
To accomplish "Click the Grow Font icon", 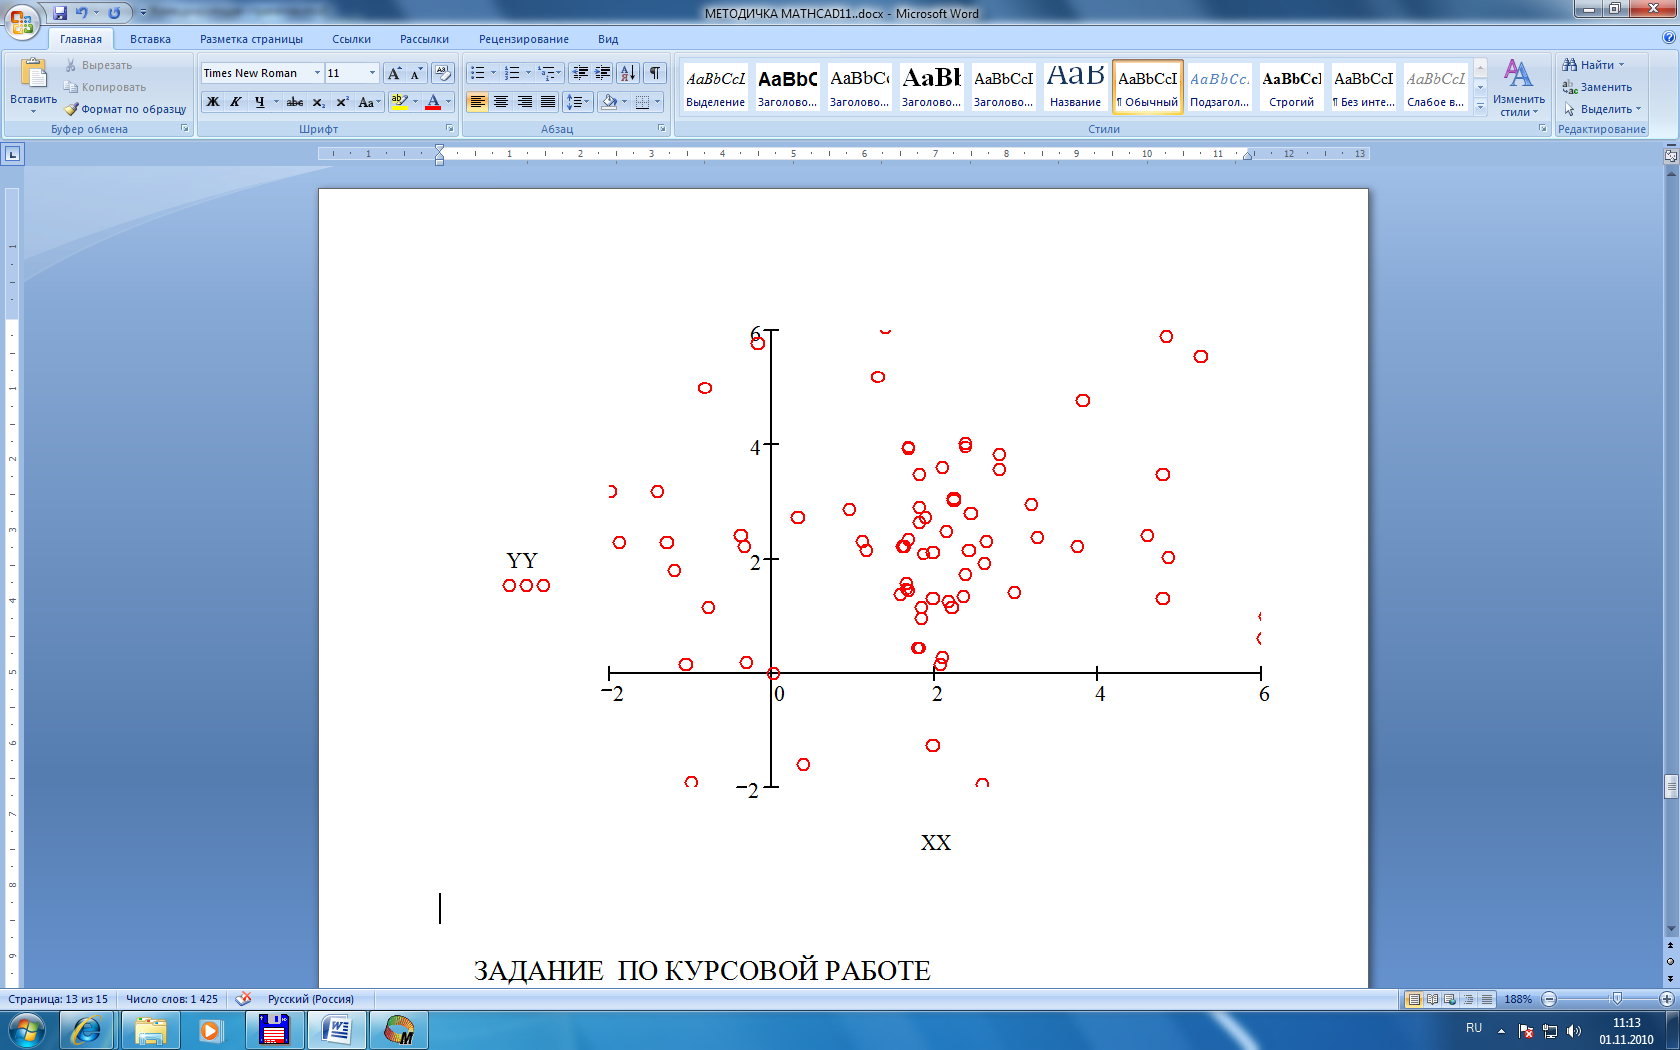I will point(394,73).
